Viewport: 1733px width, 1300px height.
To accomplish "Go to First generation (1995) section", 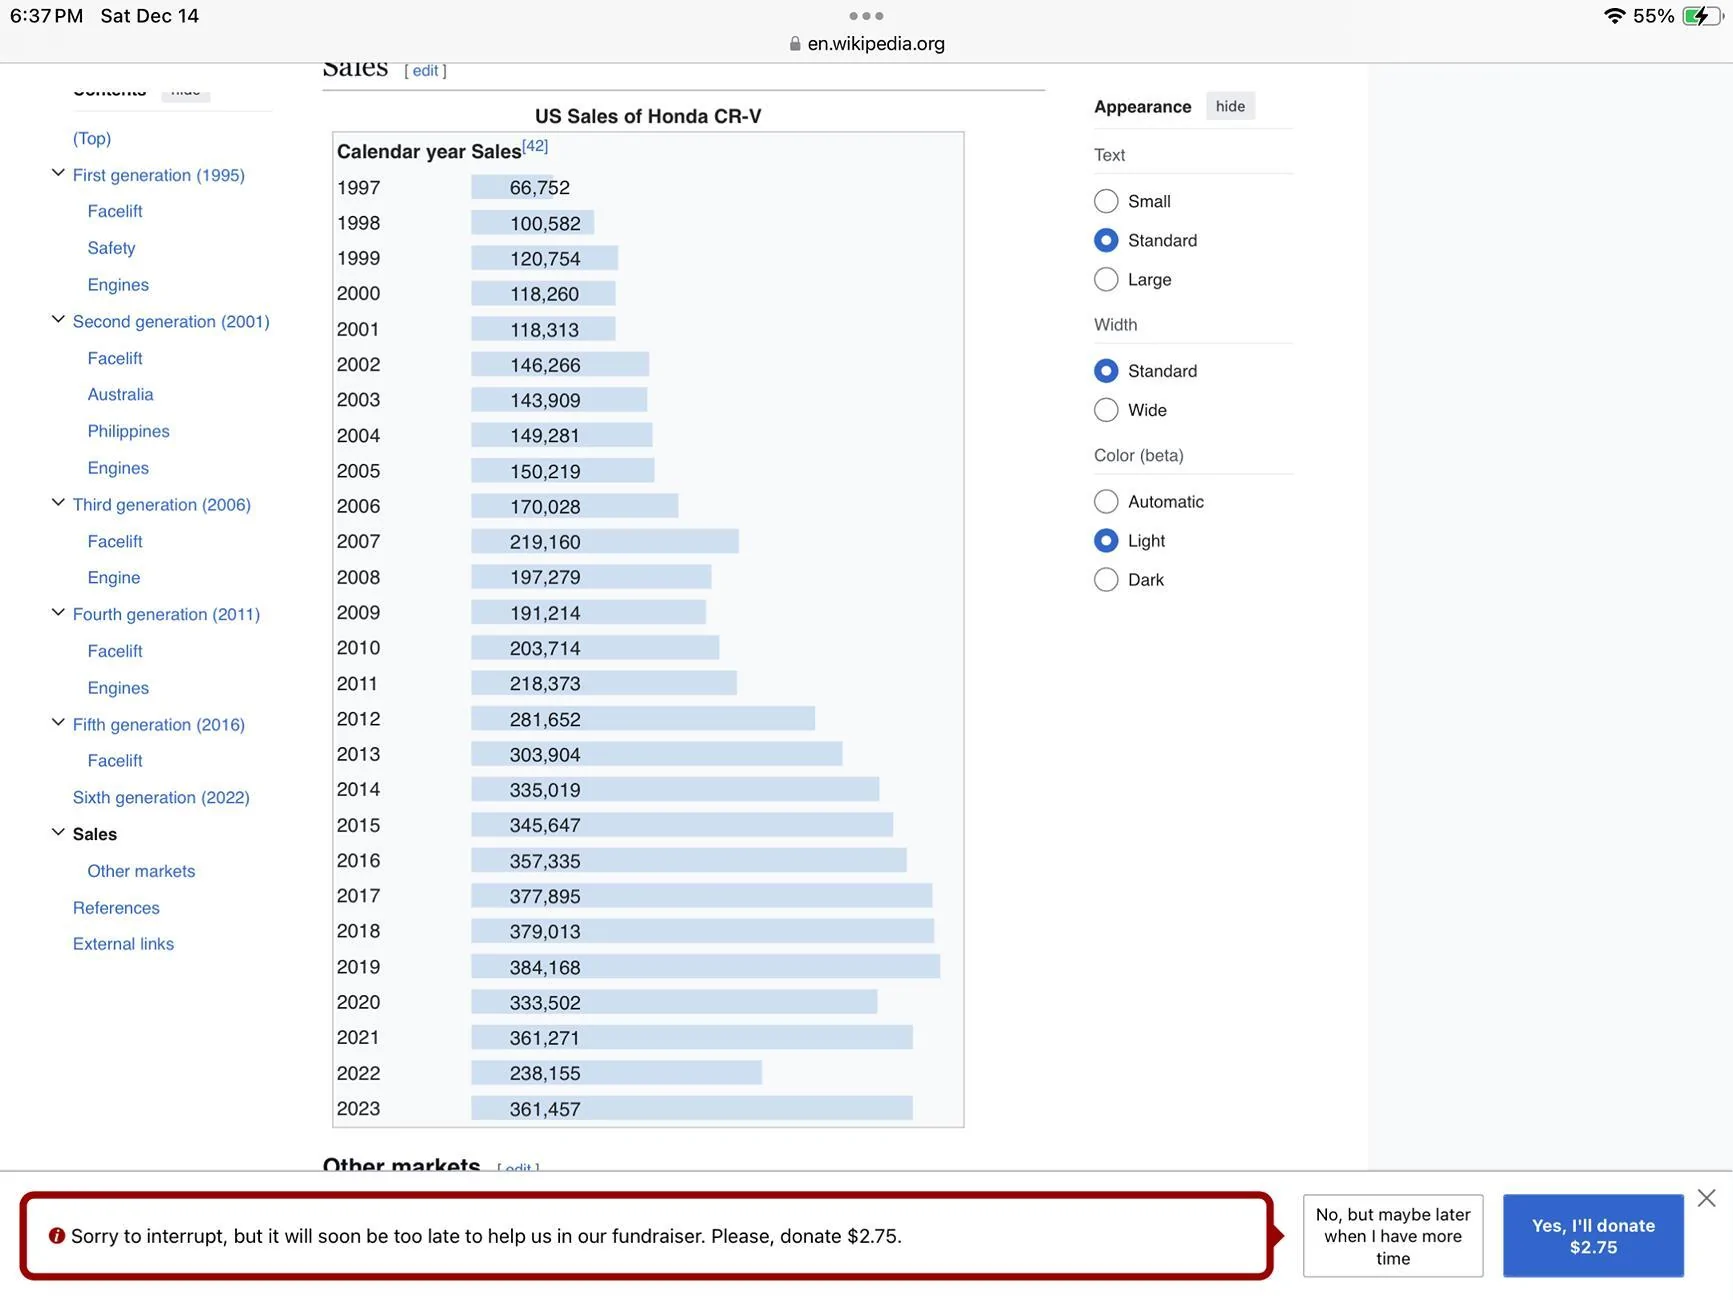I will [x=159, y=175].
